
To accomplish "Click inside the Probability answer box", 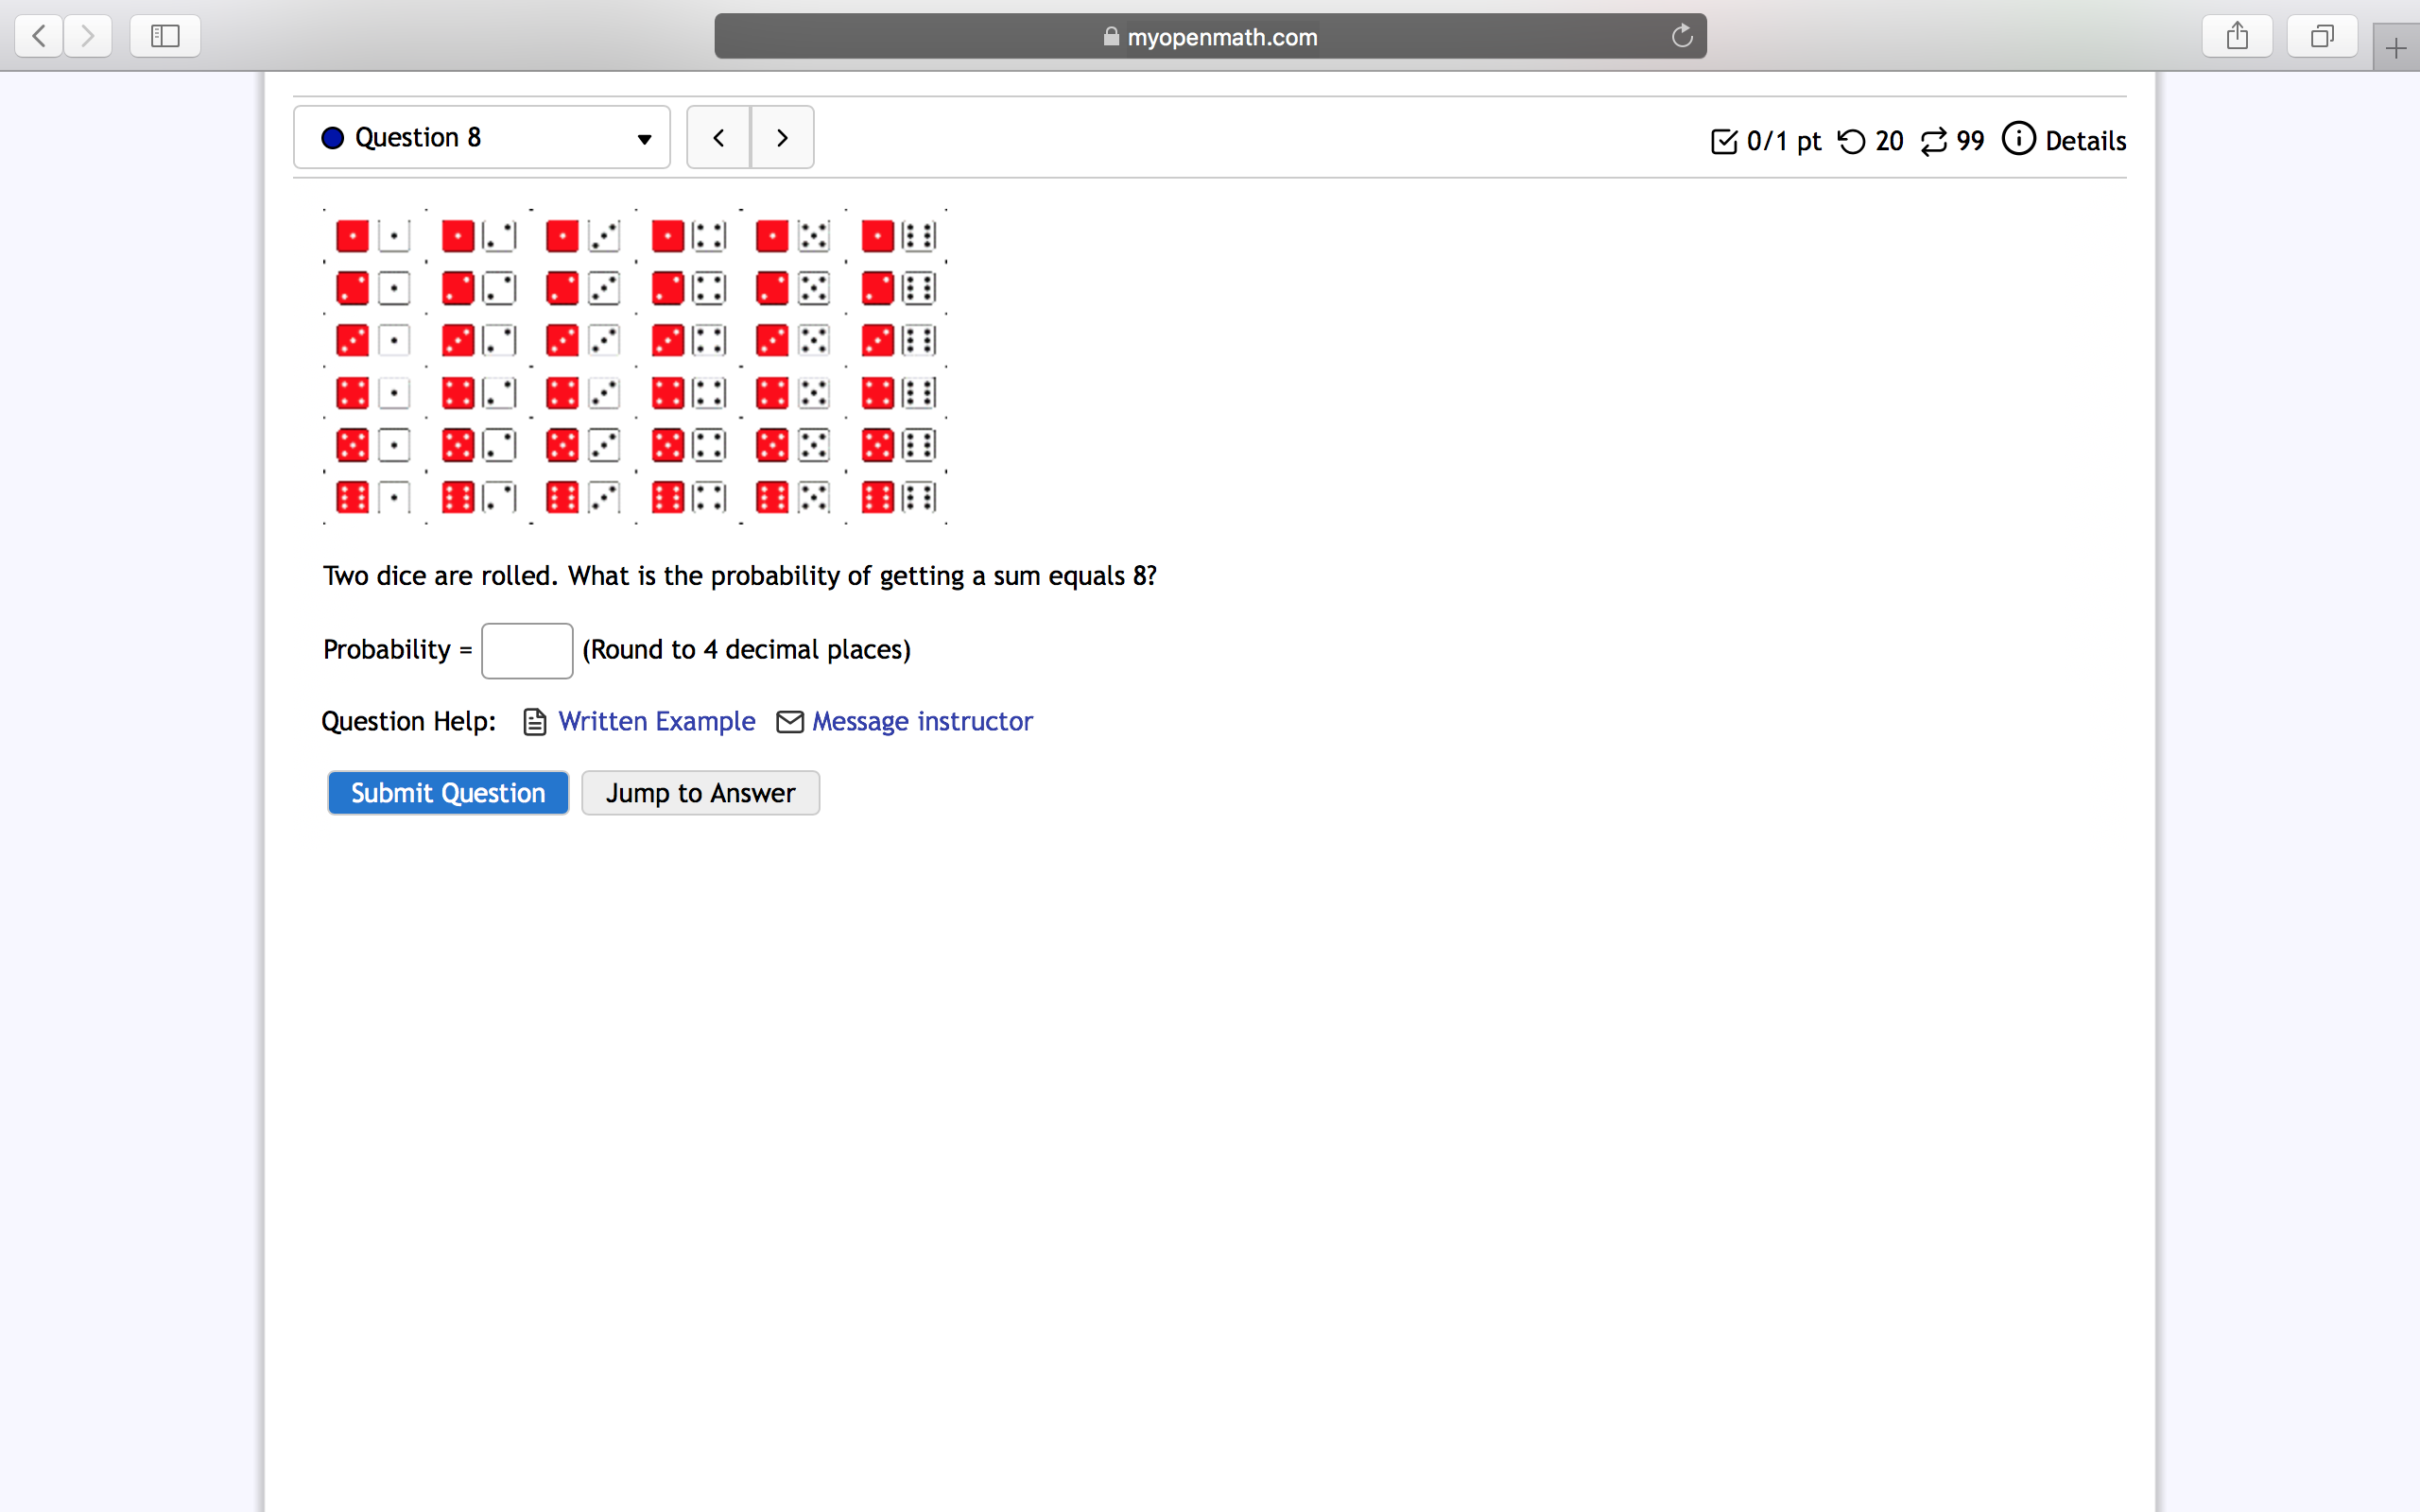I will coord(526,650).
